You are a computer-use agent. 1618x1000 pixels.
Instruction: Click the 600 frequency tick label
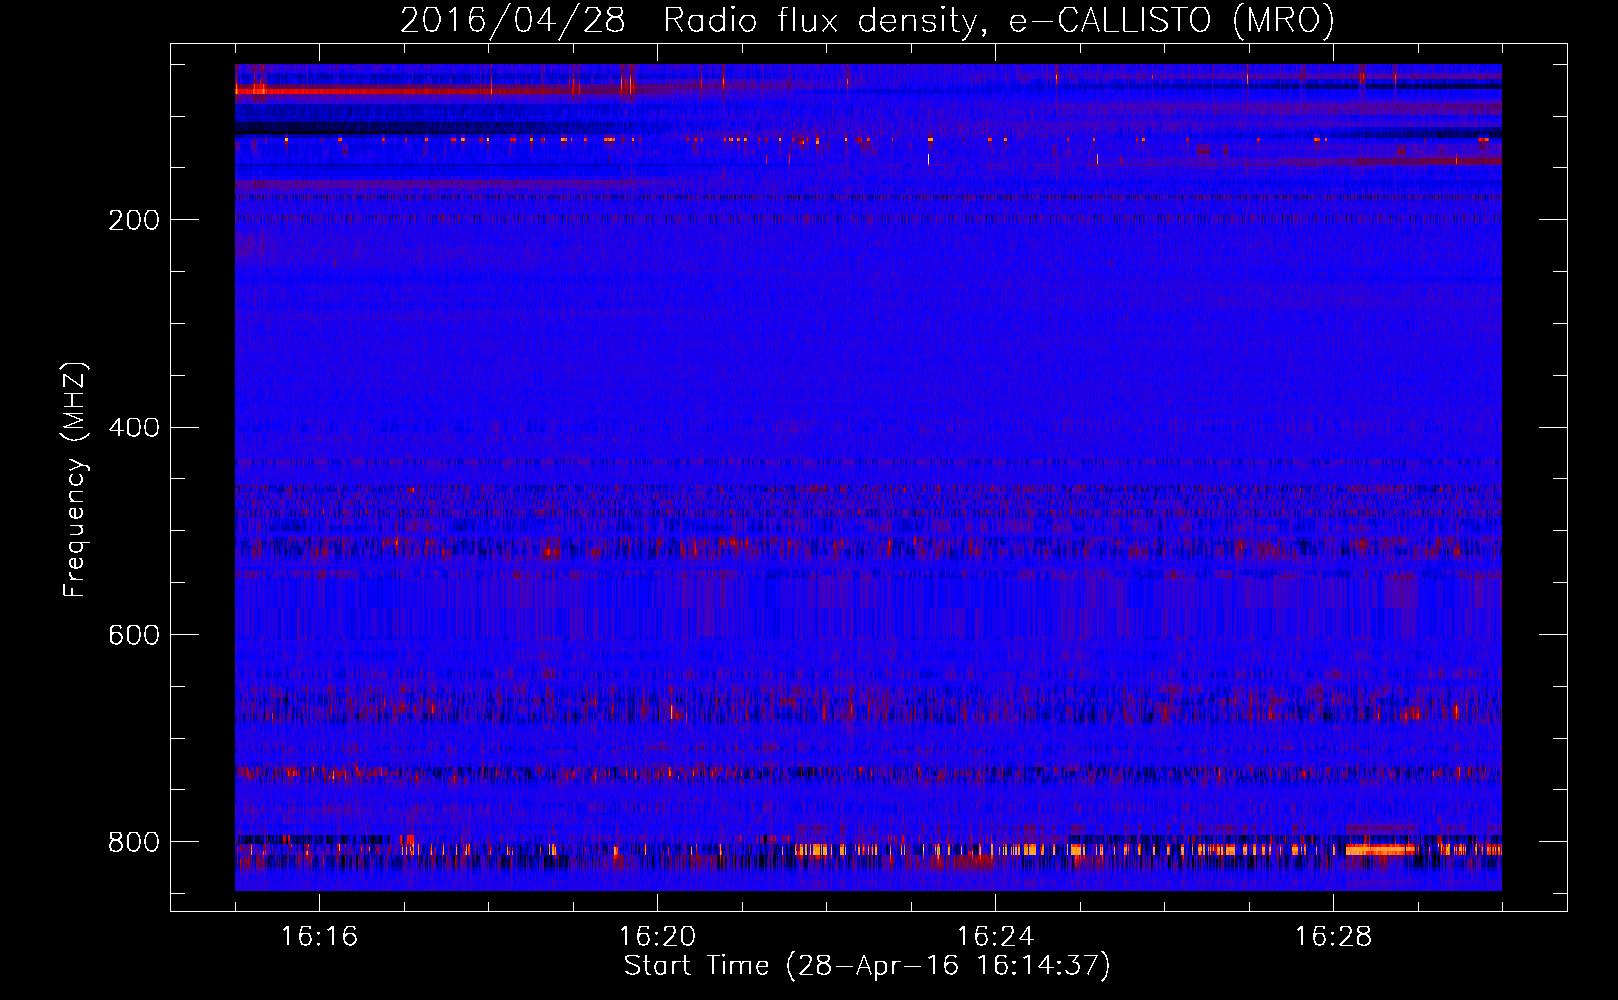134,635
